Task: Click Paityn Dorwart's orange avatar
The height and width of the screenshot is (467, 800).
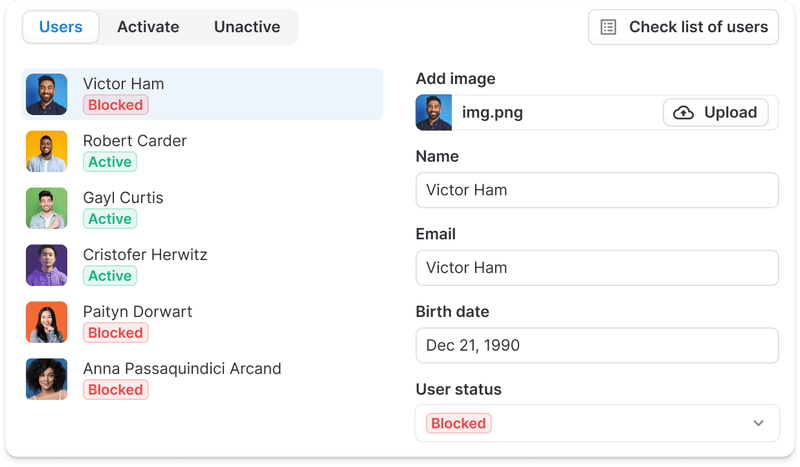Action: pos(46,322)
